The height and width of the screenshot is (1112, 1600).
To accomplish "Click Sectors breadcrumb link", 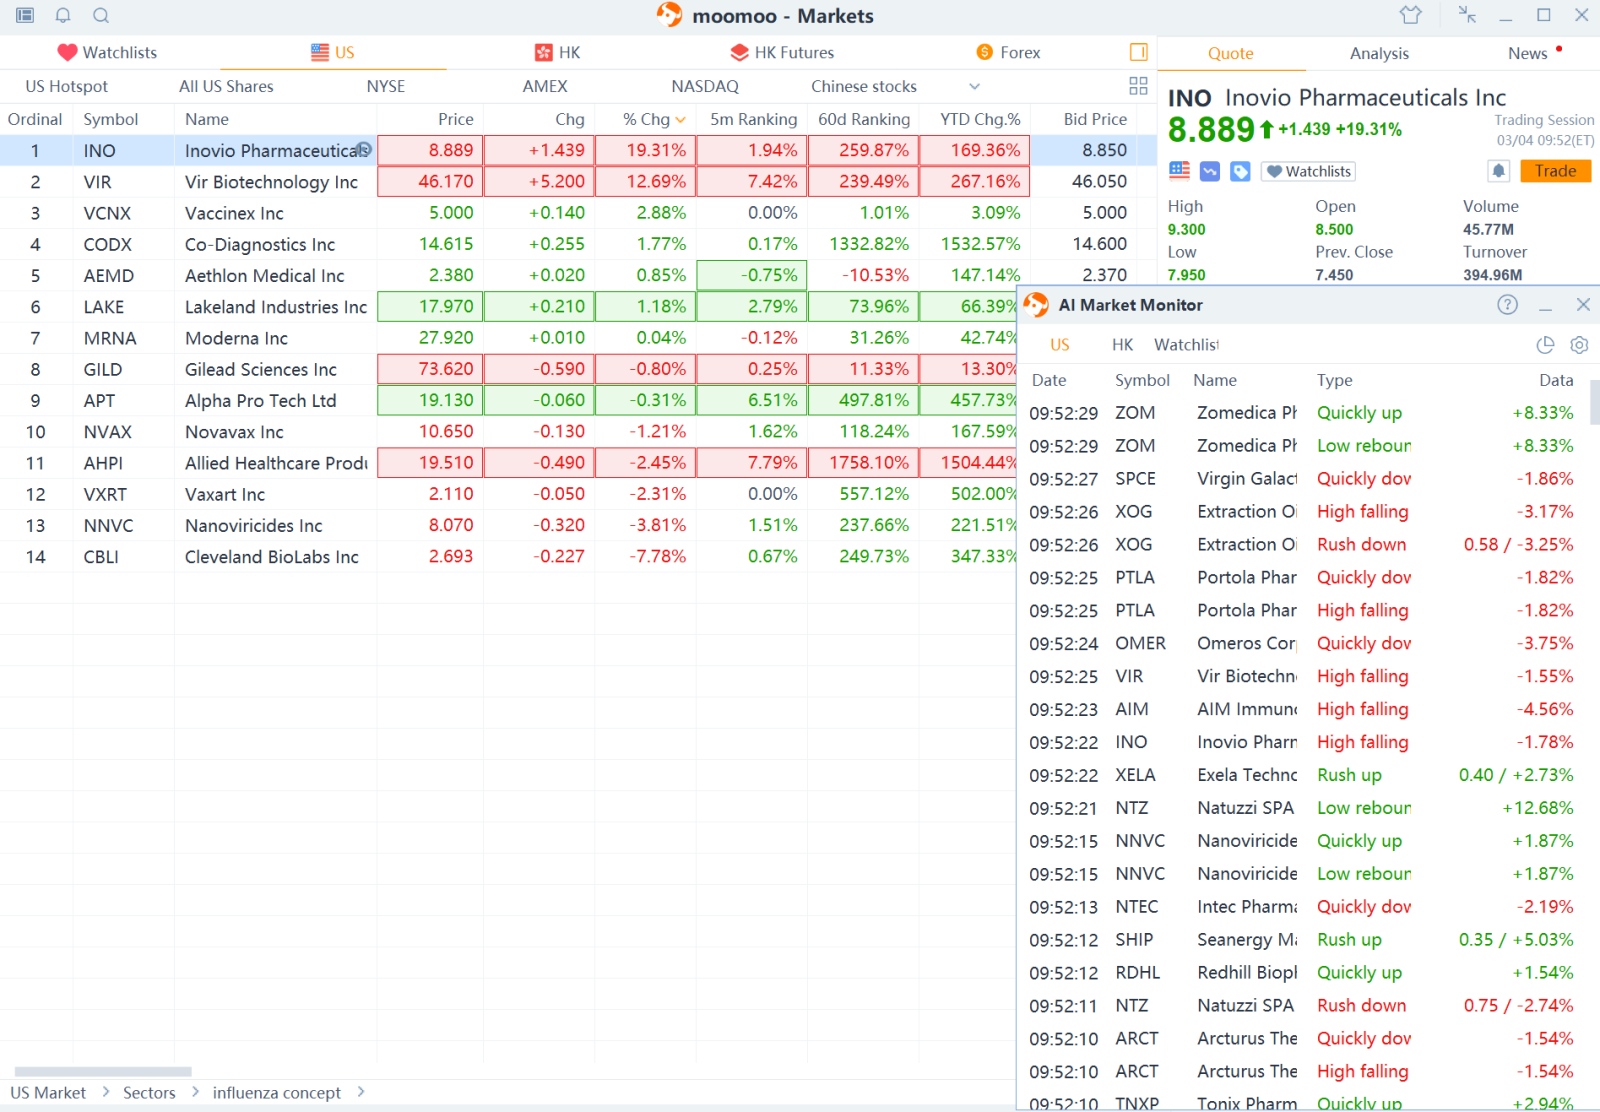I will (x=149, y=1093).
